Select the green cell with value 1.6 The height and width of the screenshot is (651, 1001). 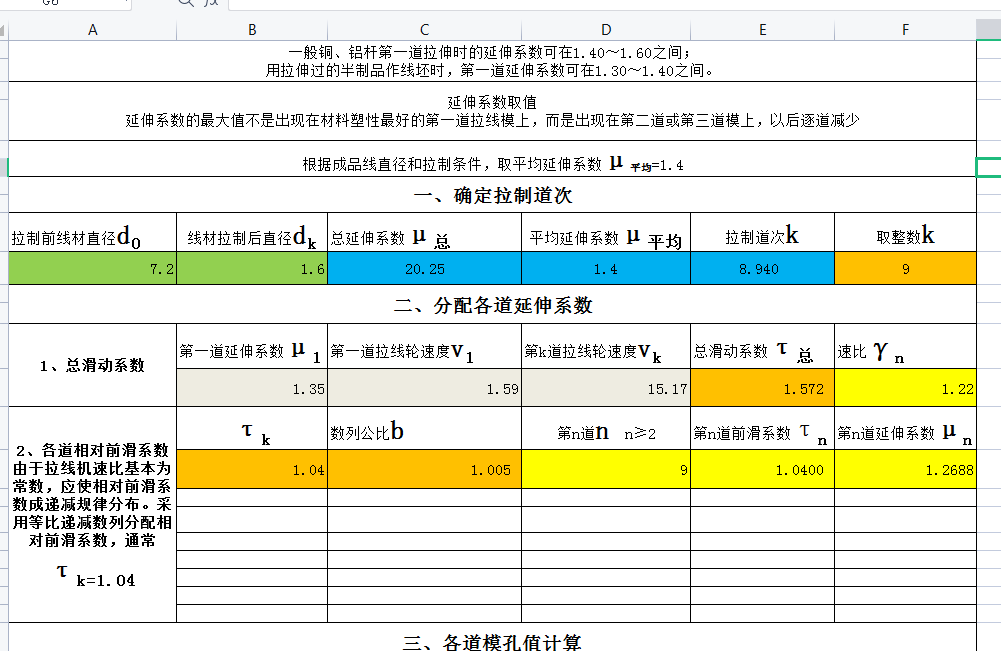252,269
